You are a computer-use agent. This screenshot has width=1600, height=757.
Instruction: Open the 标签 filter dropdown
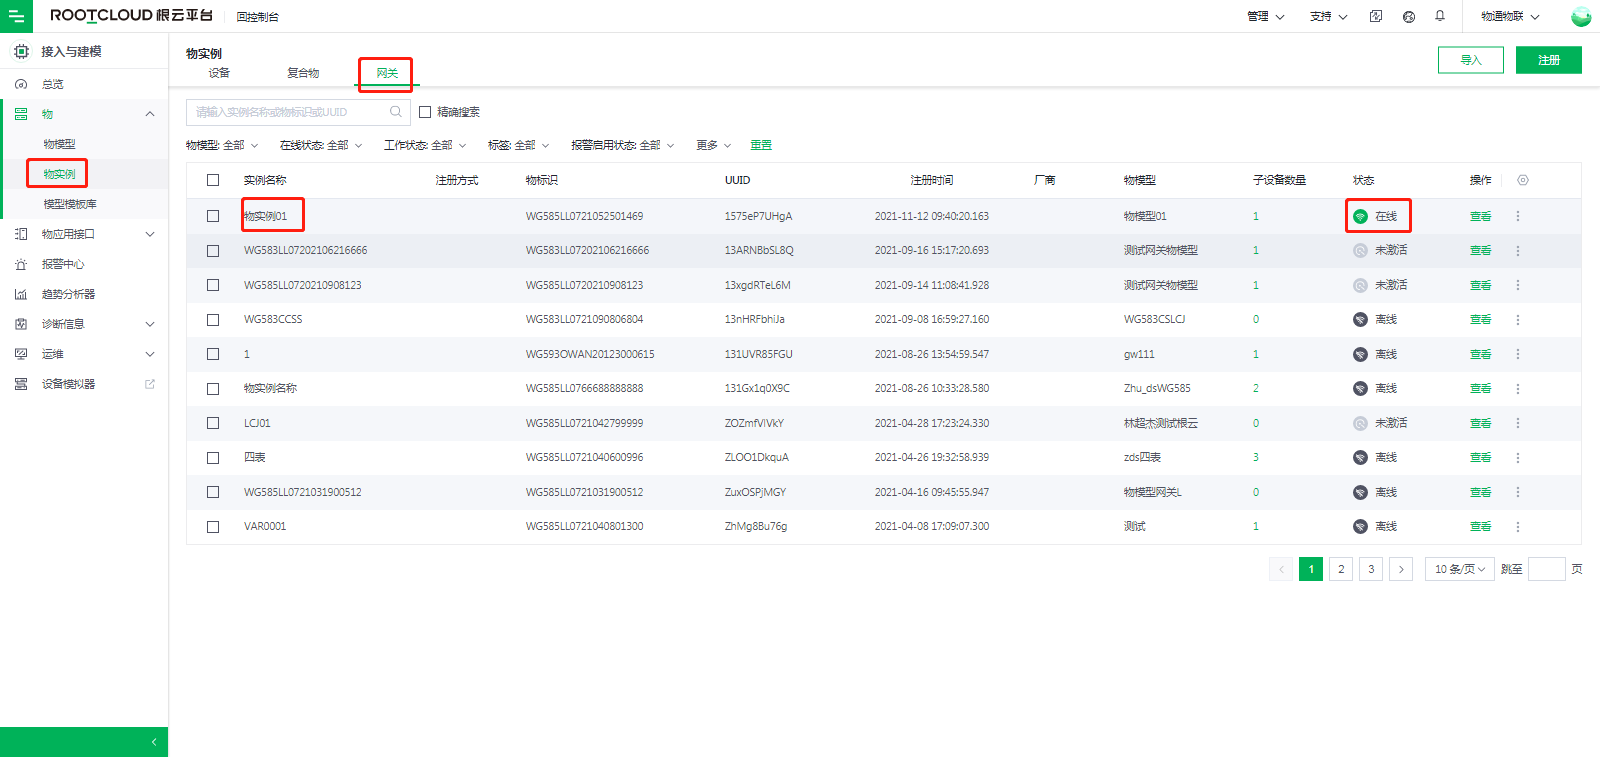(x=518, y=145)
